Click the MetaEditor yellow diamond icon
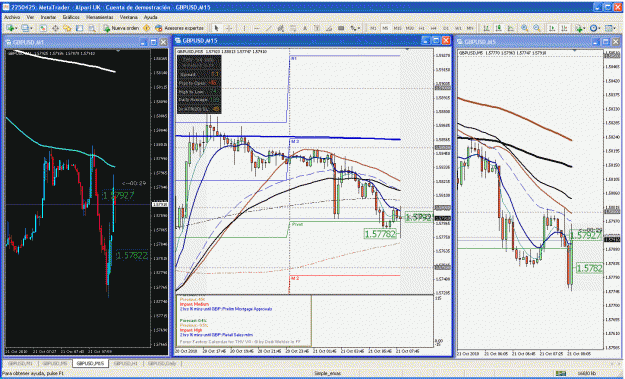The width and height of the screenshot is (625, 379). pyautogui.click(x=146, y=28)
